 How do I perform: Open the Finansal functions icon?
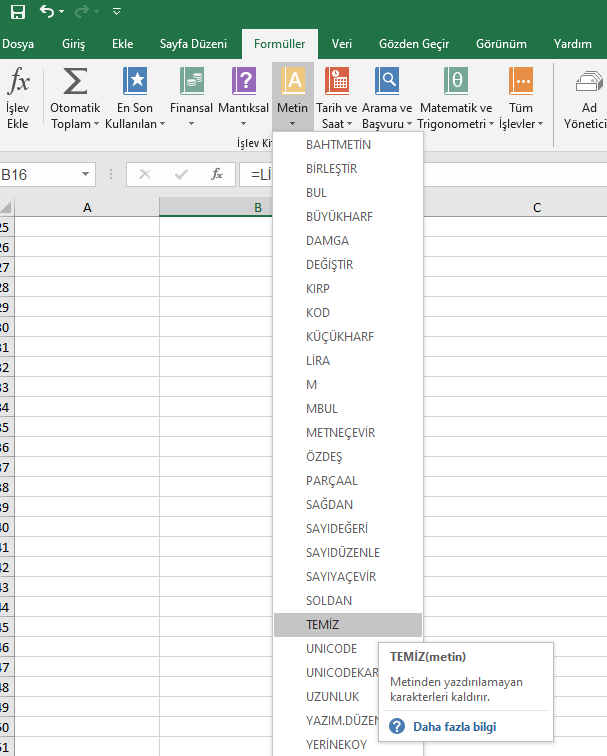tap(191, 81)
